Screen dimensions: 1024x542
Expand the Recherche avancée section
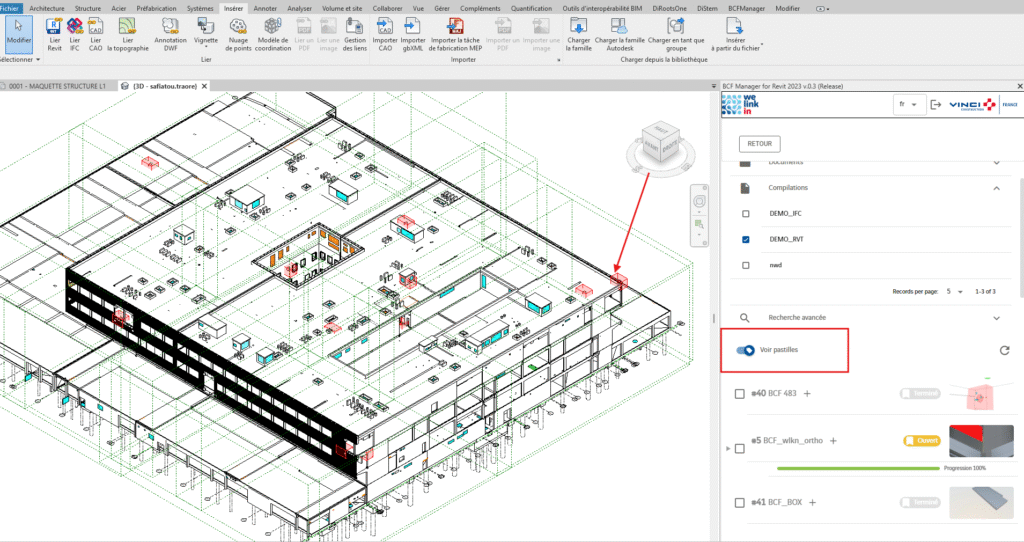pos(996,317)
